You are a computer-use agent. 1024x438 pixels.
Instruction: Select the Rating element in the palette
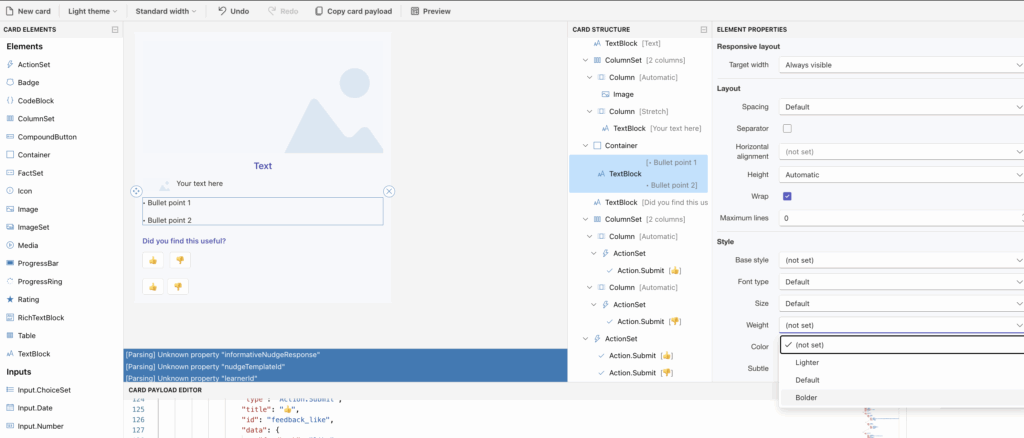23,300
